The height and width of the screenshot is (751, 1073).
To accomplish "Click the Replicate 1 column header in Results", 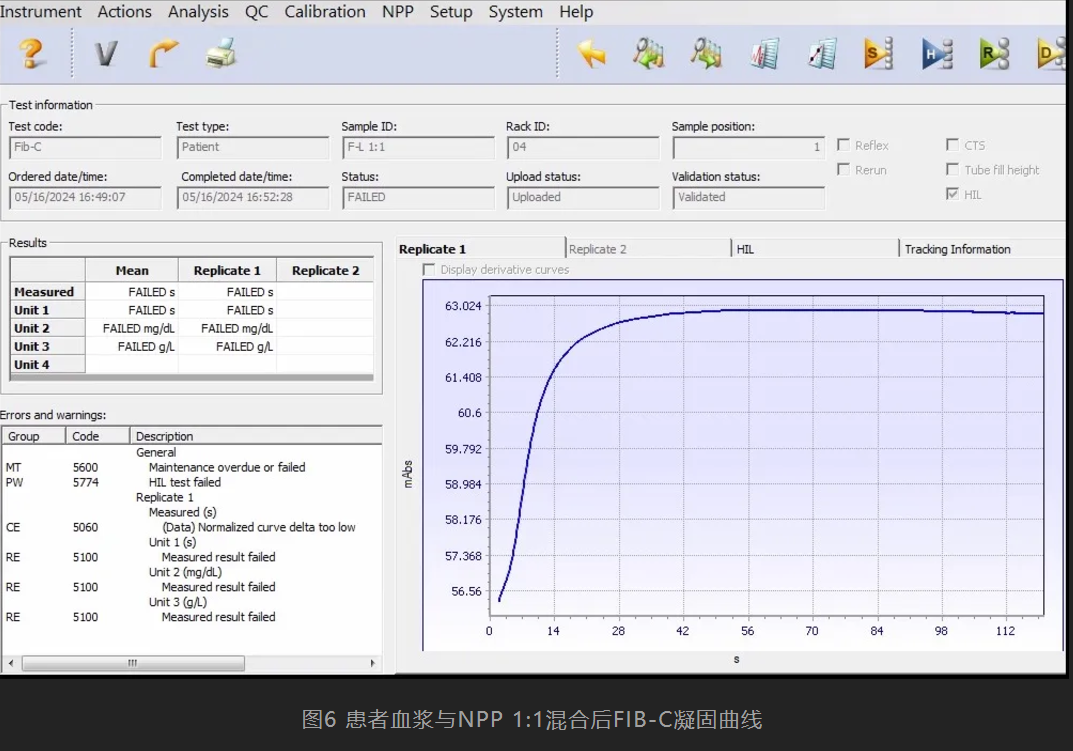I will (x=227, y=270).
